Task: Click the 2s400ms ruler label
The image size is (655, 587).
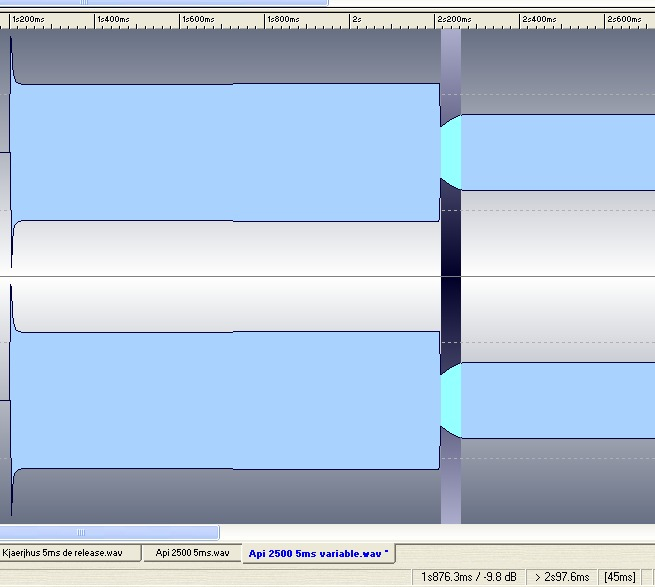Action: (540, 19)
